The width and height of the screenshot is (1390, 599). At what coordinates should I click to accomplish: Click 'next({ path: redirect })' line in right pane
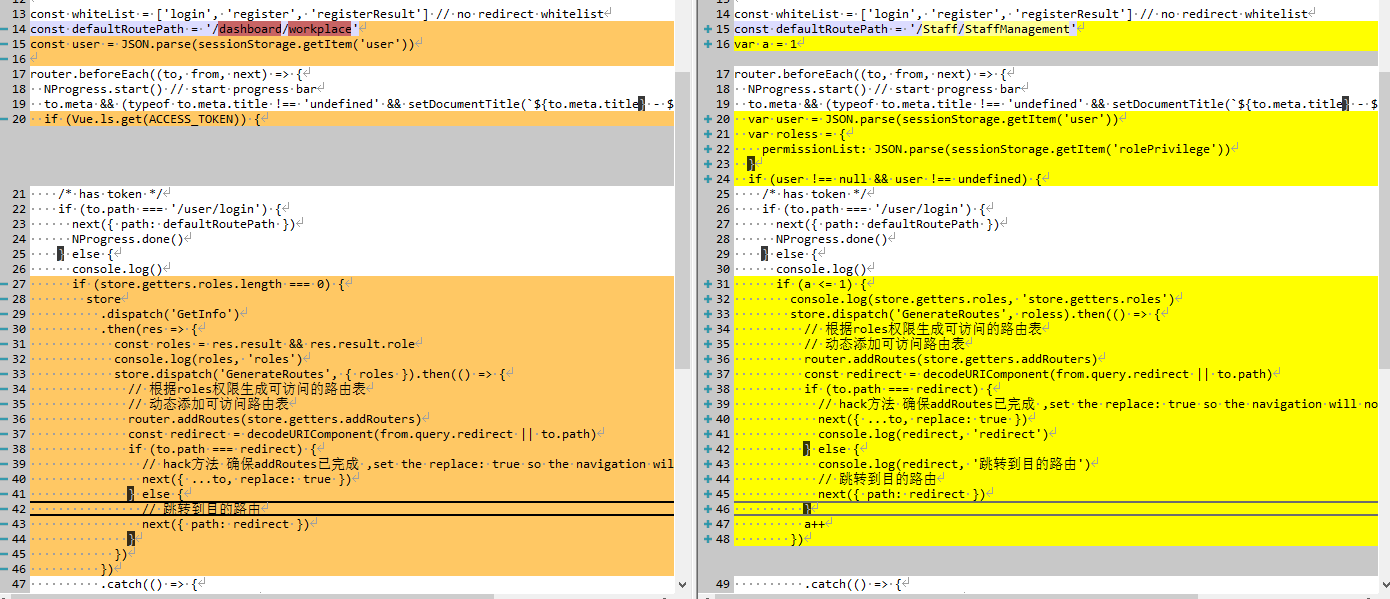[x=902, y=494]
